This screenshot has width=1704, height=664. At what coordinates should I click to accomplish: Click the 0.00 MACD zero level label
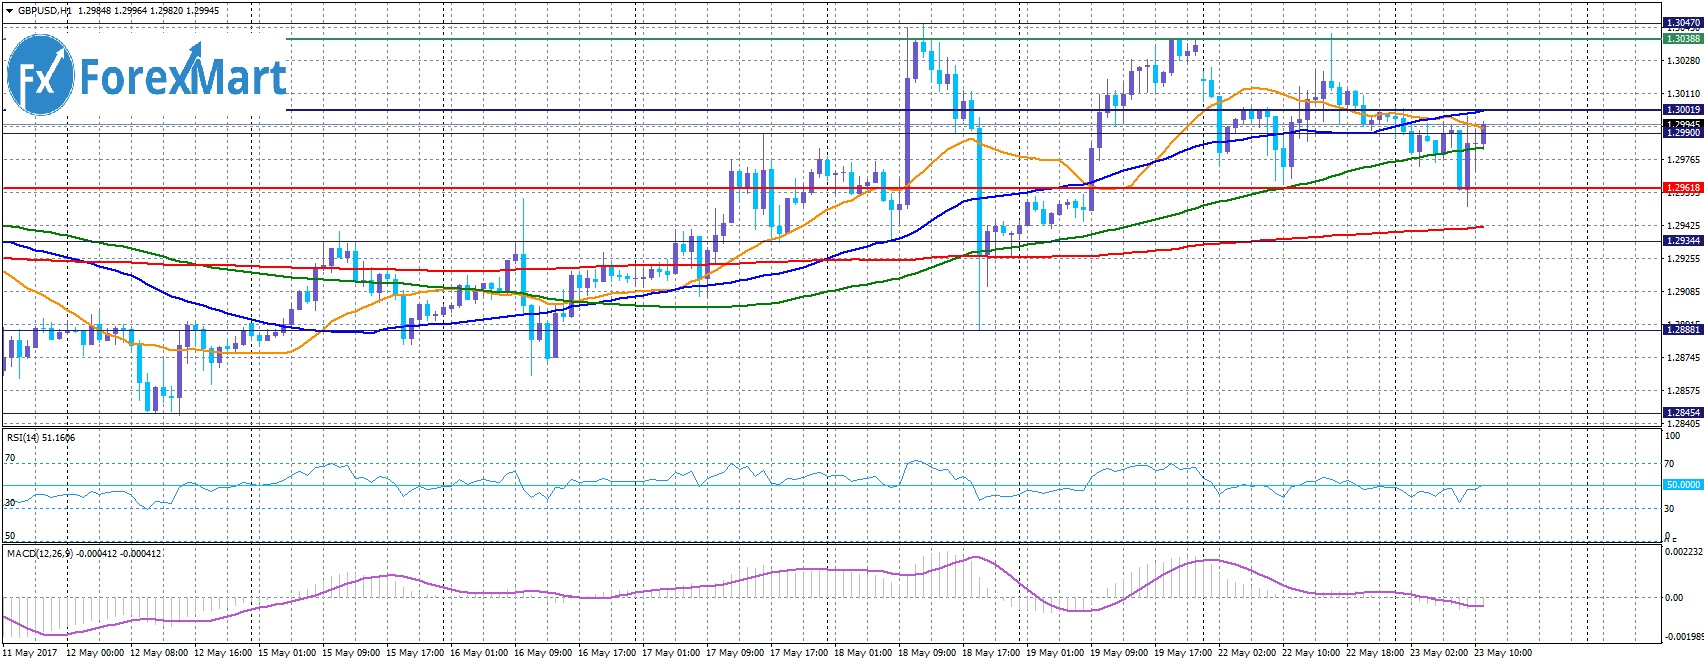[x=1673, y=598]
